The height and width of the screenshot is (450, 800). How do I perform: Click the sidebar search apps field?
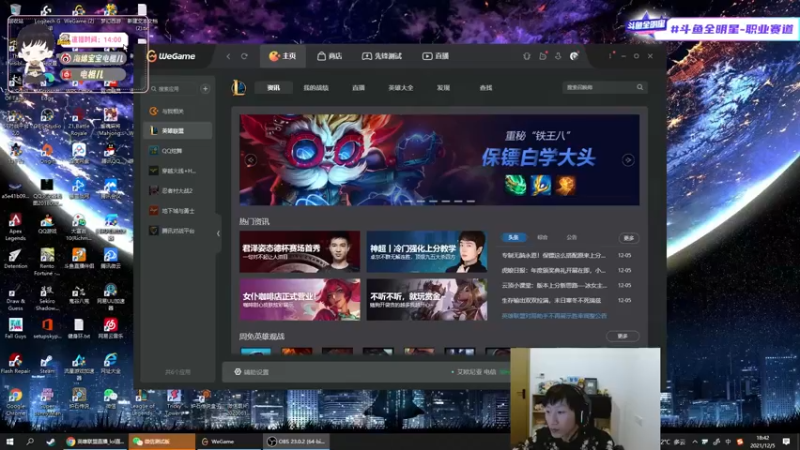pos(172,89)
